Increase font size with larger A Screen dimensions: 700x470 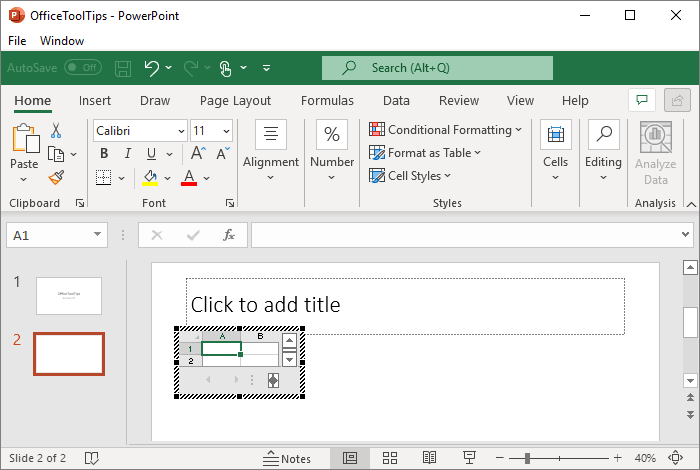(x=198, y=154)
